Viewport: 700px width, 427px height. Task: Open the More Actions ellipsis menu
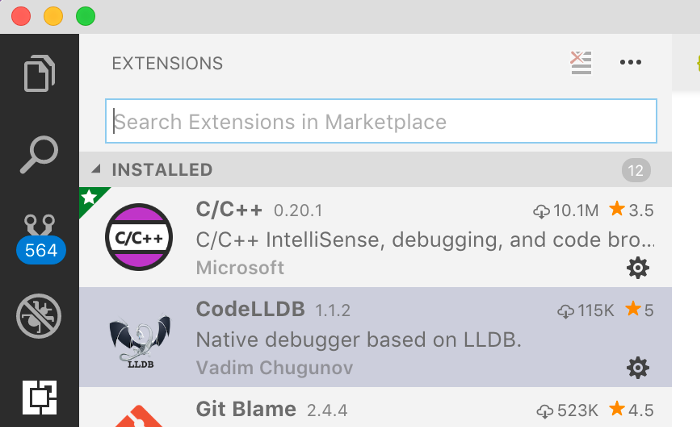630,62
